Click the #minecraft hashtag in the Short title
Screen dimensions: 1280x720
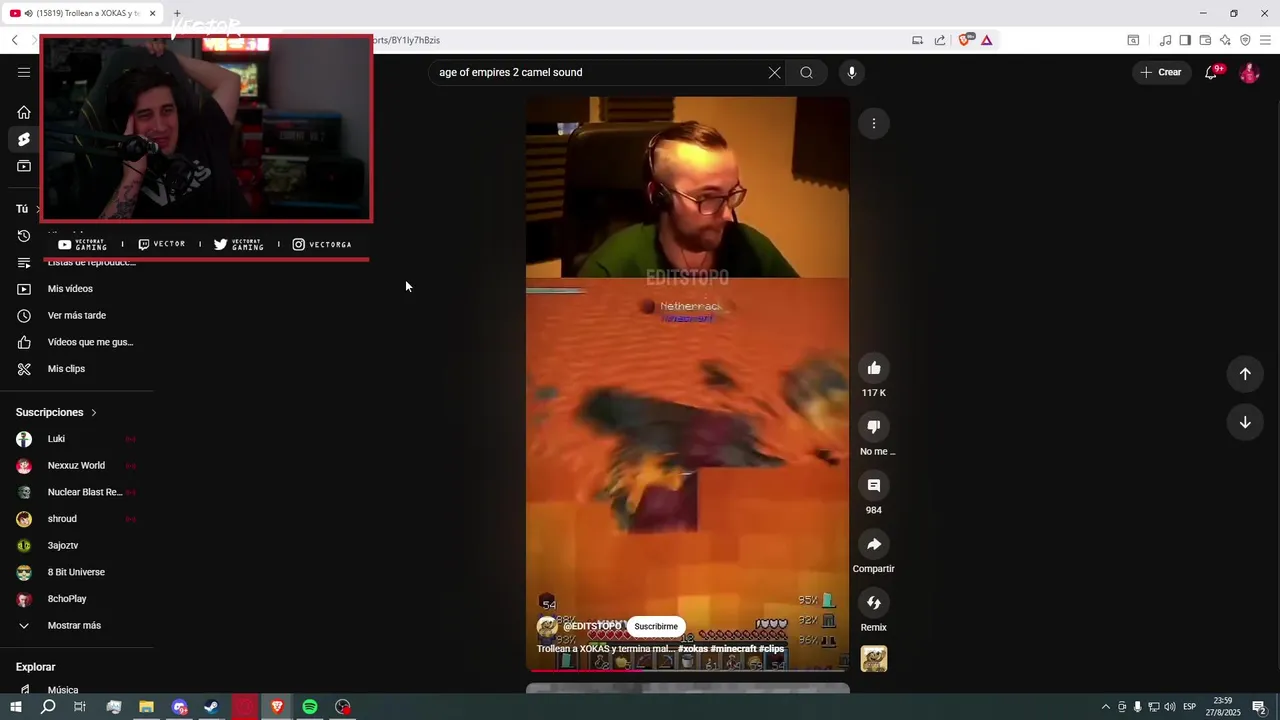[x=733, y=649]
